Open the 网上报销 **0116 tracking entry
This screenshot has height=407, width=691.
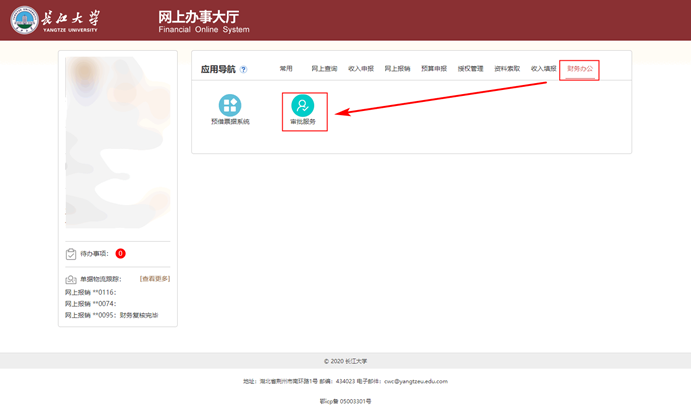(91, 292)
